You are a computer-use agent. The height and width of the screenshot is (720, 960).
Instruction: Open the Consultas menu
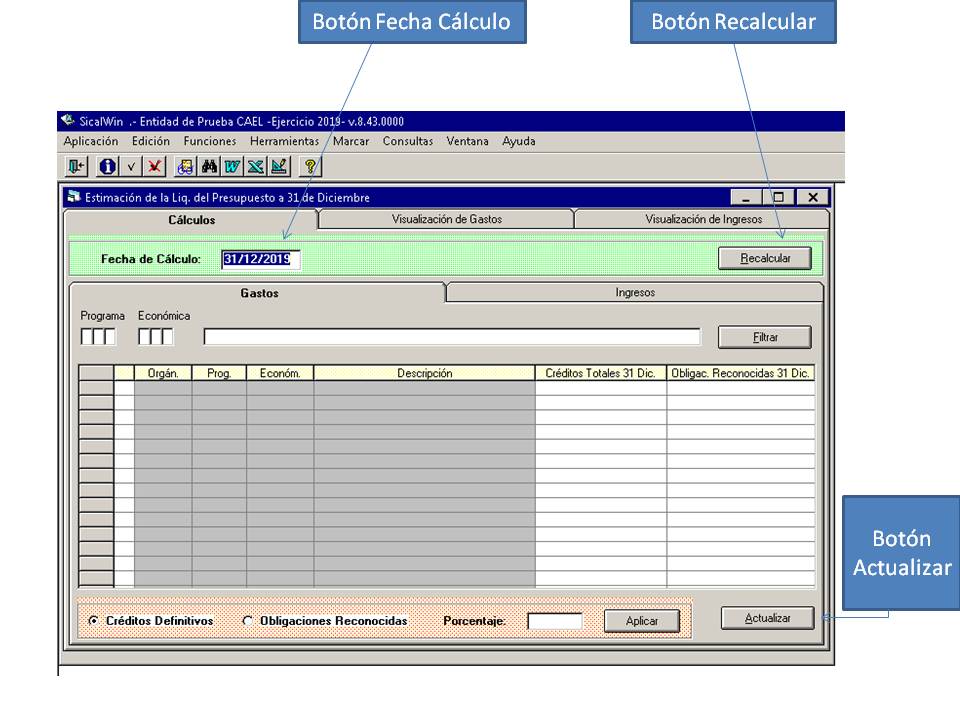[408, 142]
